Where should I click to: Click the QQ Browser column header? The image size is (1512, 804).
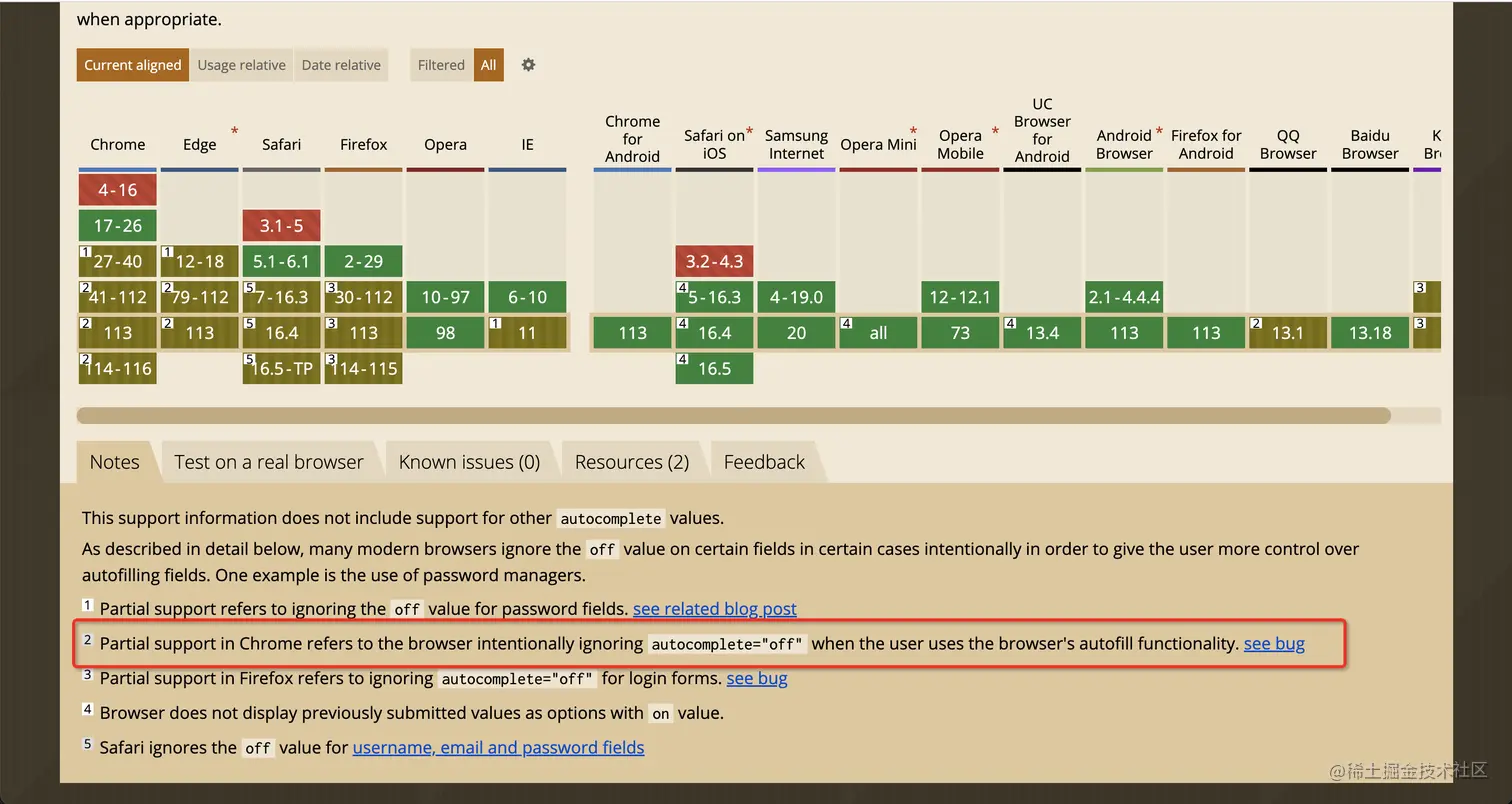[x=1289, y=144]
